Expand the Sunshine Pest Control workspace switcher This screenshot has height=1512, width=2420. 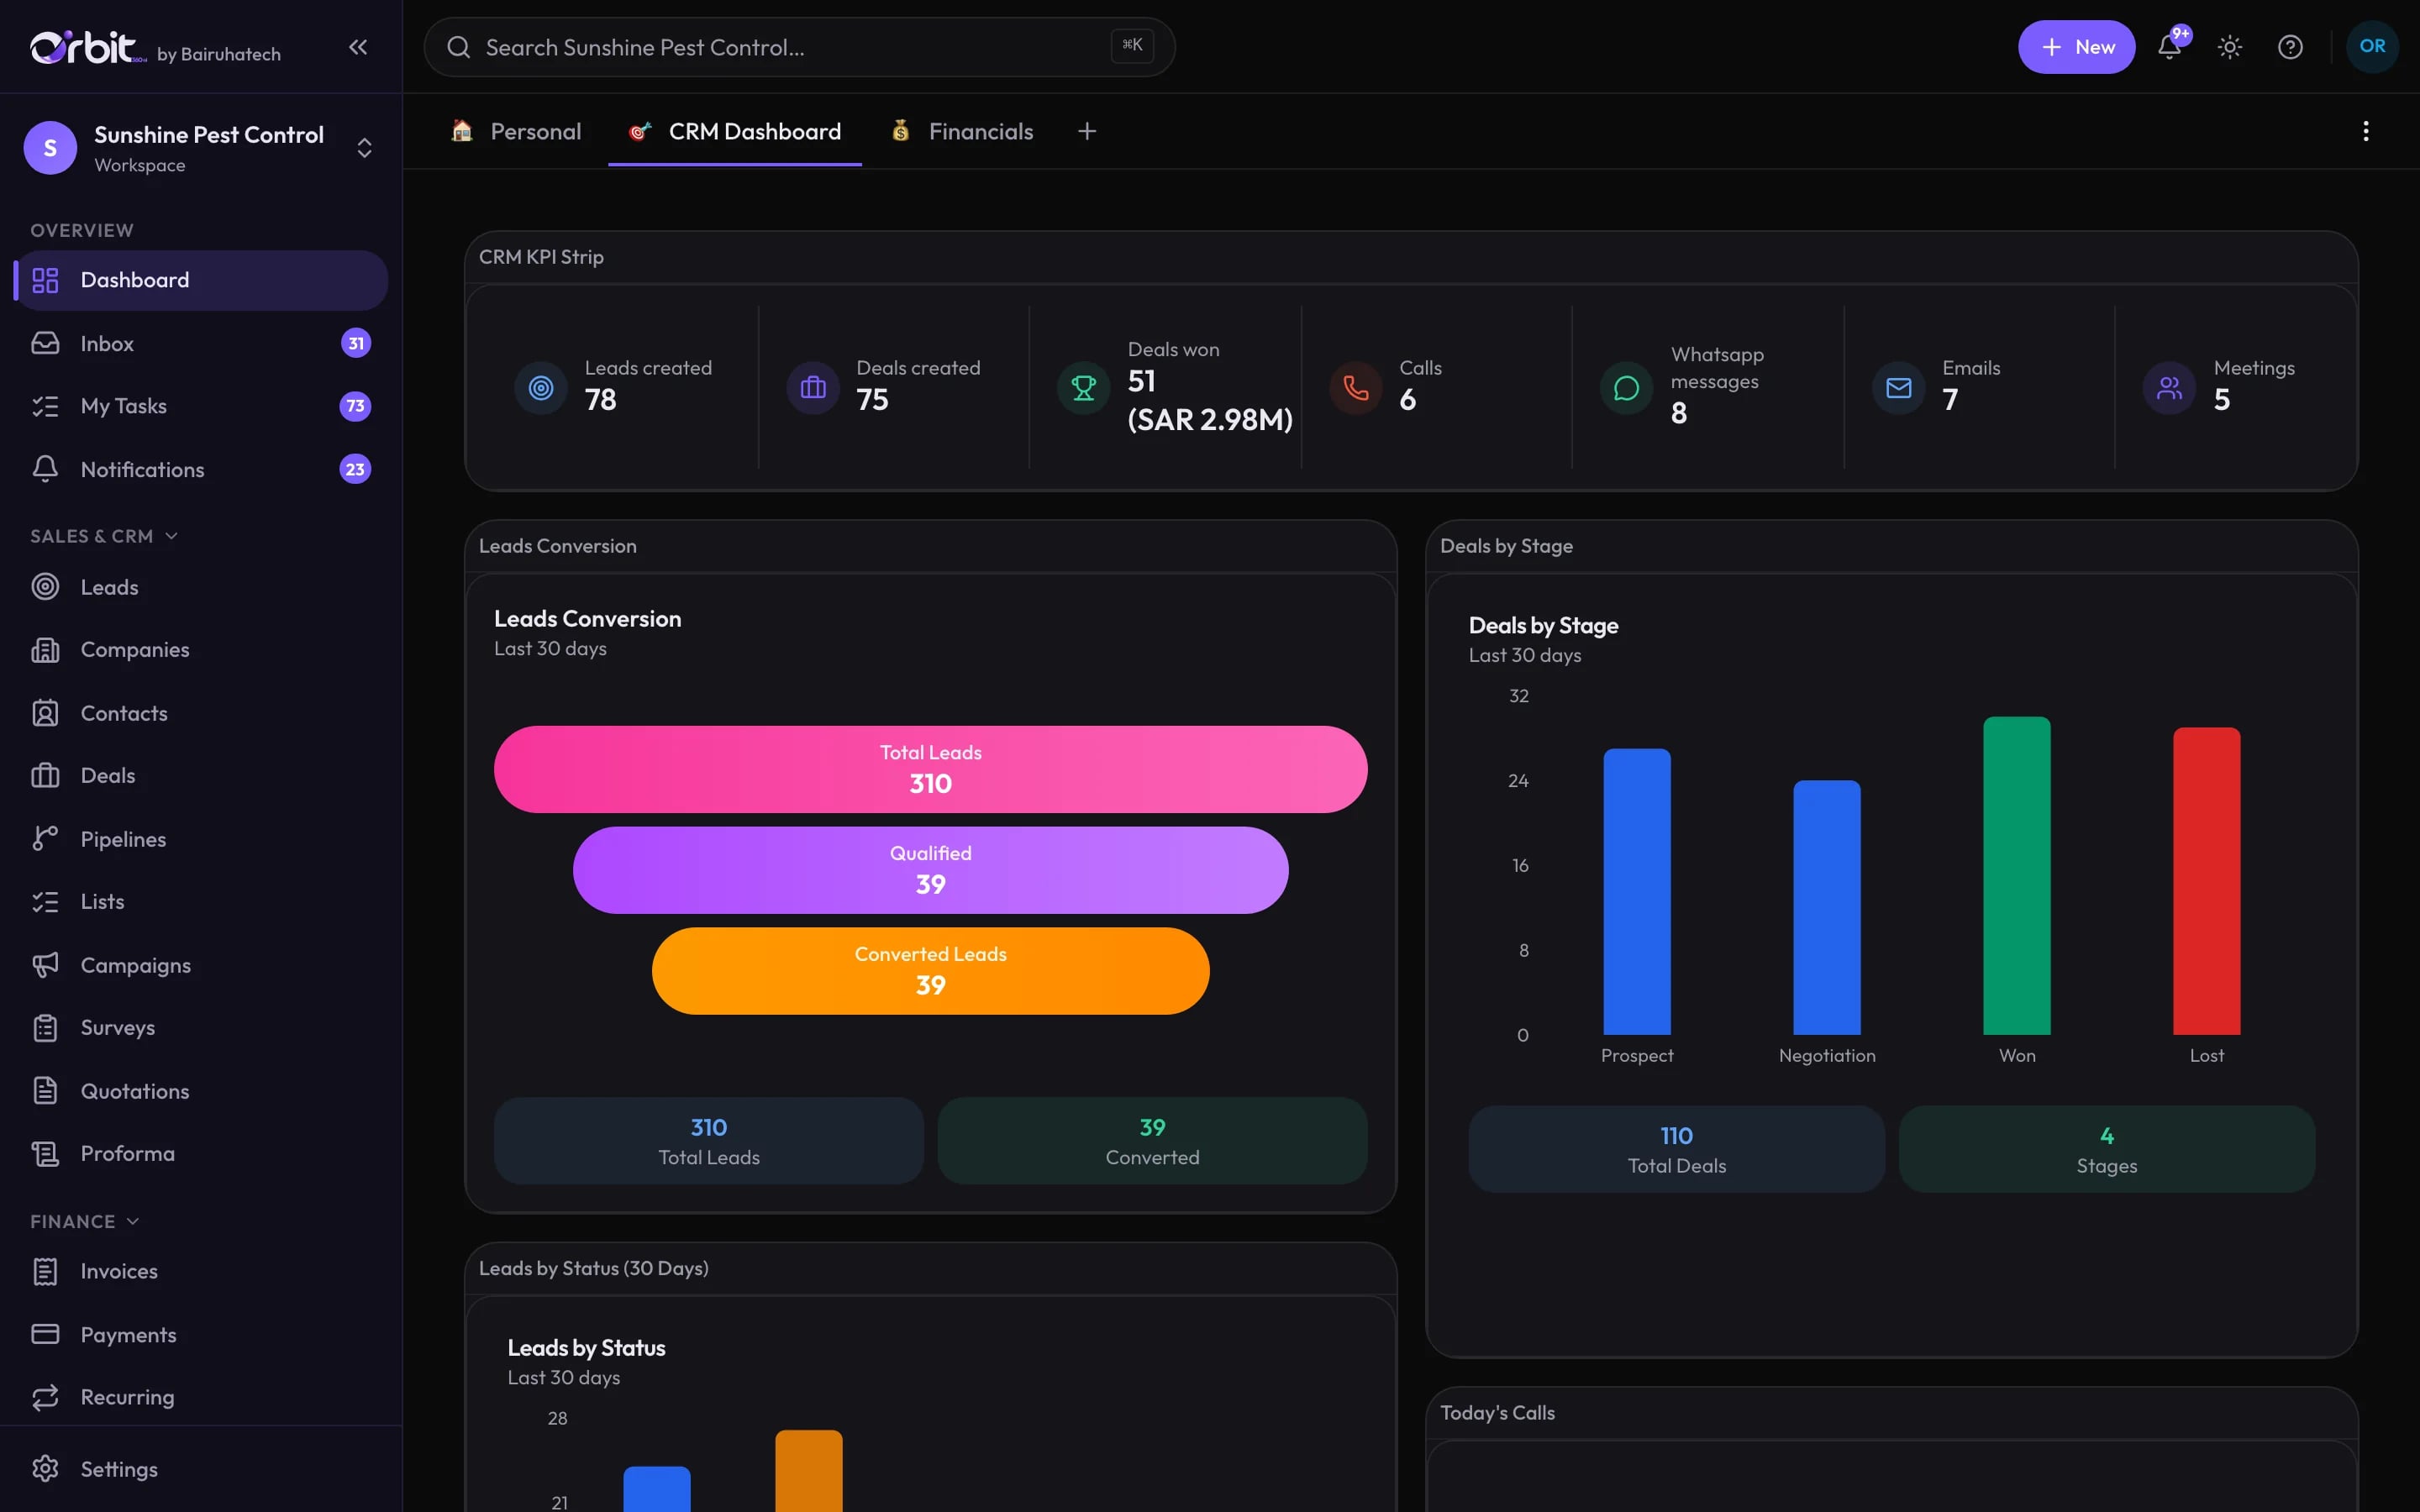click(x=200, y=148)
